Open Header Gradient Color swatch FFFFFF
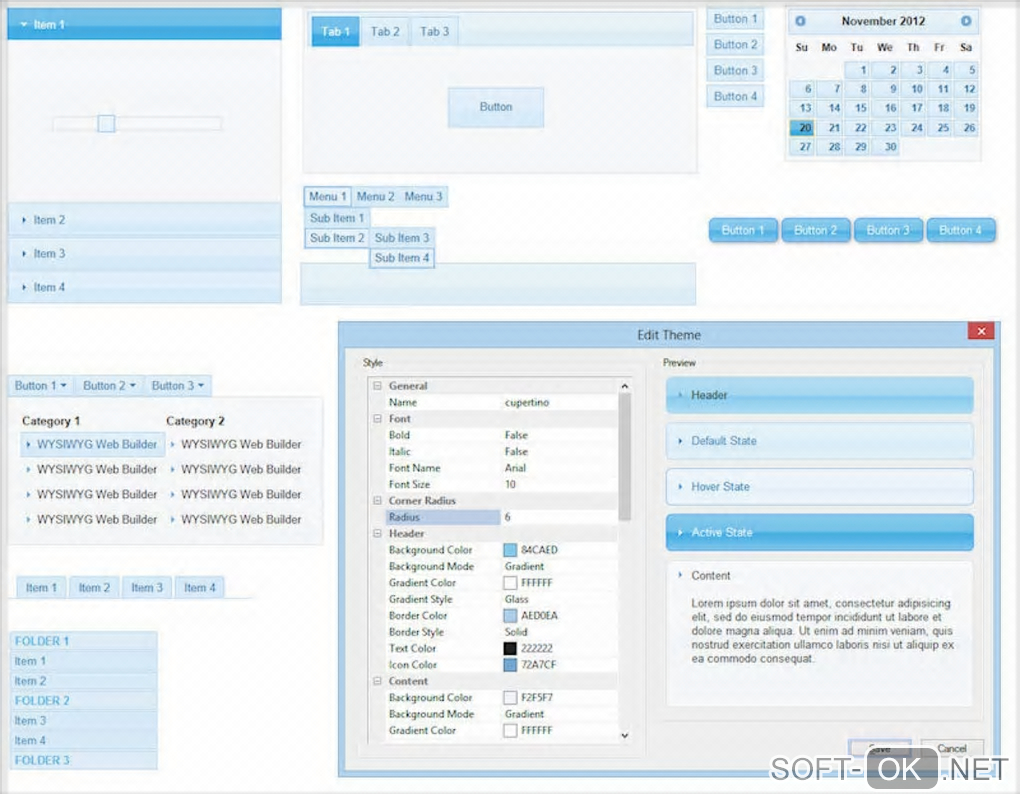 pyautogui.click(x=510, y=583)
